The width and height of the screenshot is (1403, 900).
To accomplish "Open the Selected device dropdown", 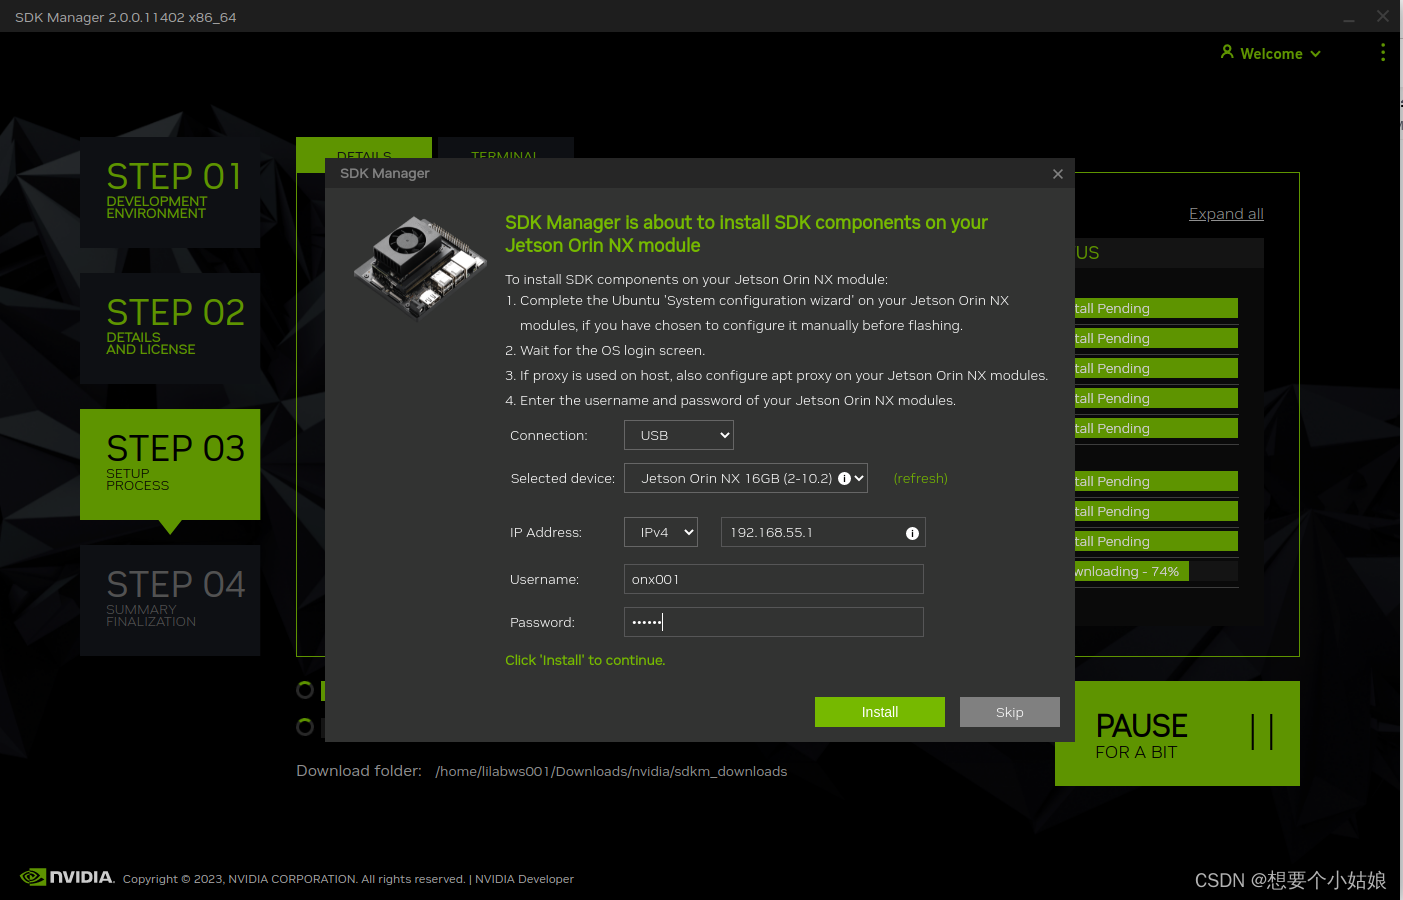I will 745,478.
